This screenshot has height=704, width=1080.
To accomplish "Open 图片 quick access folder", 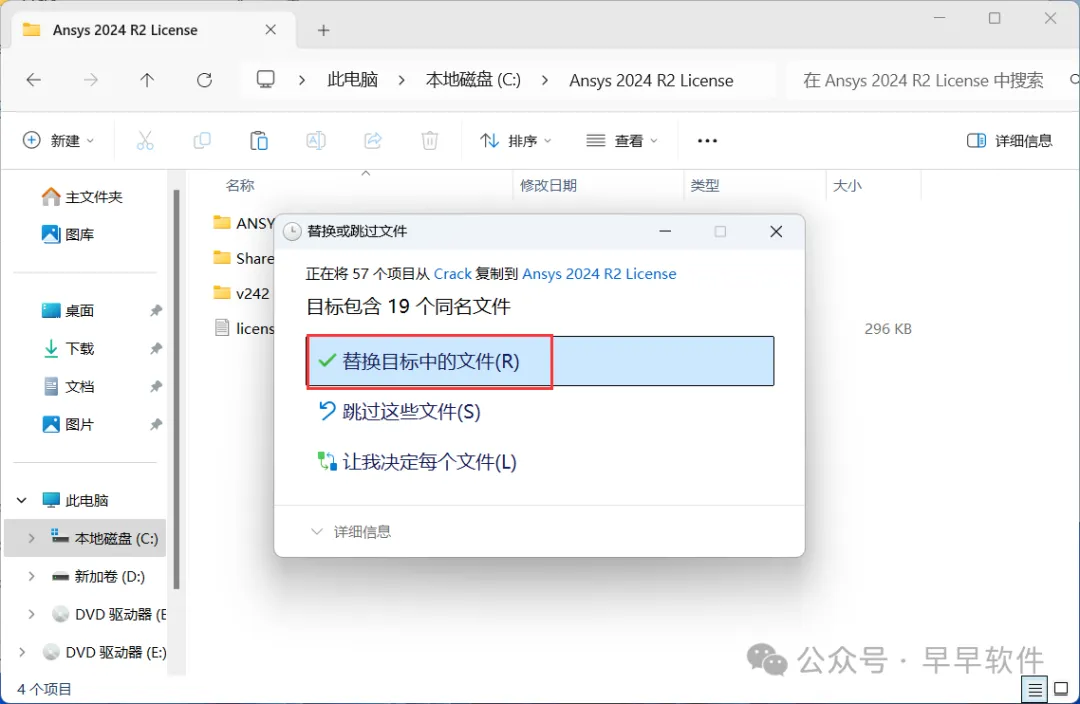I will pyautogui.click(x=68, y=424).
